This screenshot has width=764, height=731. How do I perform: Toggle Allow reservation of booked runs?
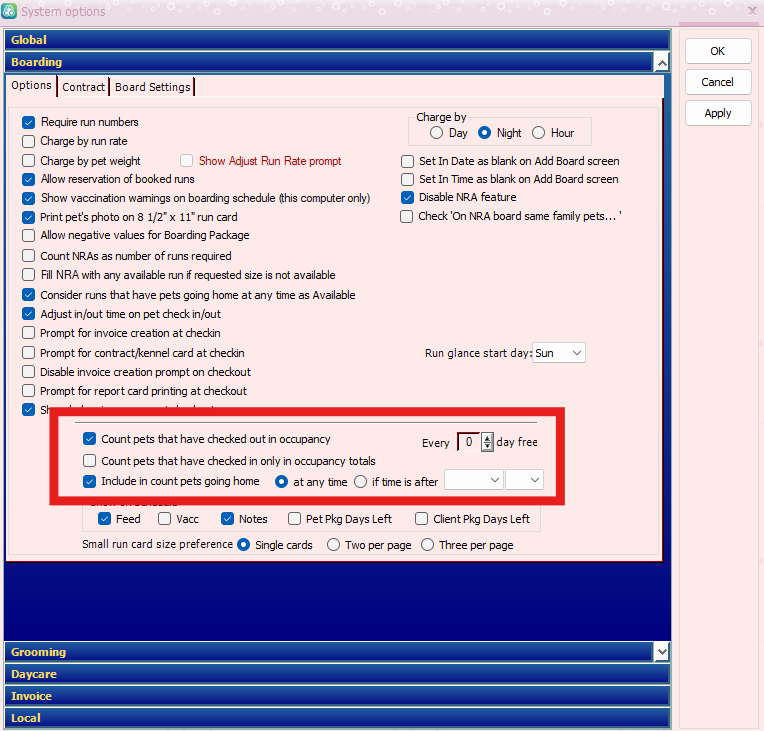tap(29, 179)
